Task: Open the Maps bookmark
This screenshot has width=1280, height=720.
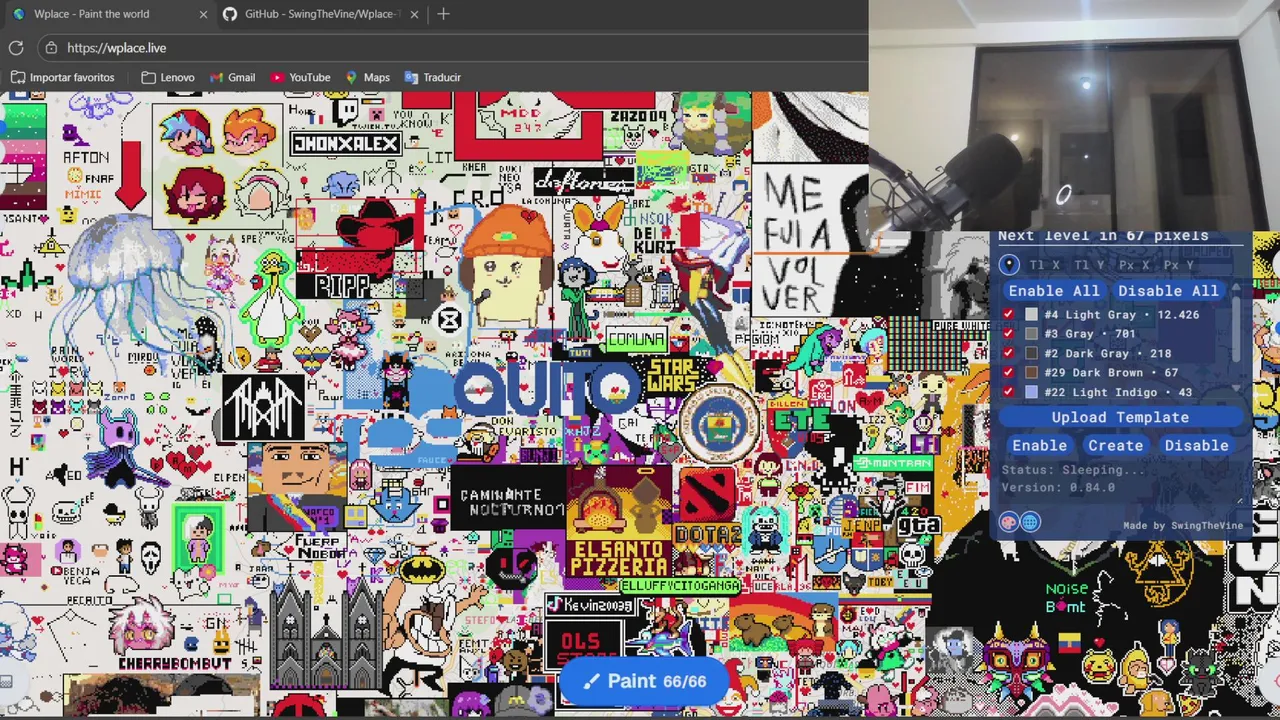Action: click(367, 77)
